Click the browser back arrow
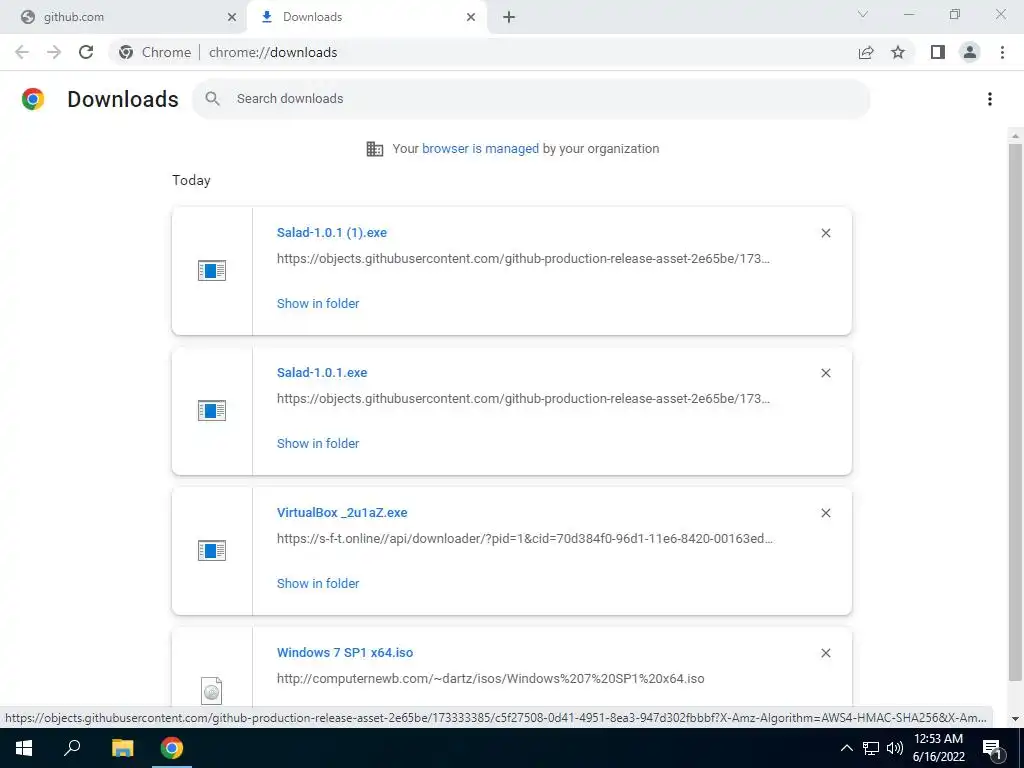Screen dimensions: 1024x768 pos(22,52)
